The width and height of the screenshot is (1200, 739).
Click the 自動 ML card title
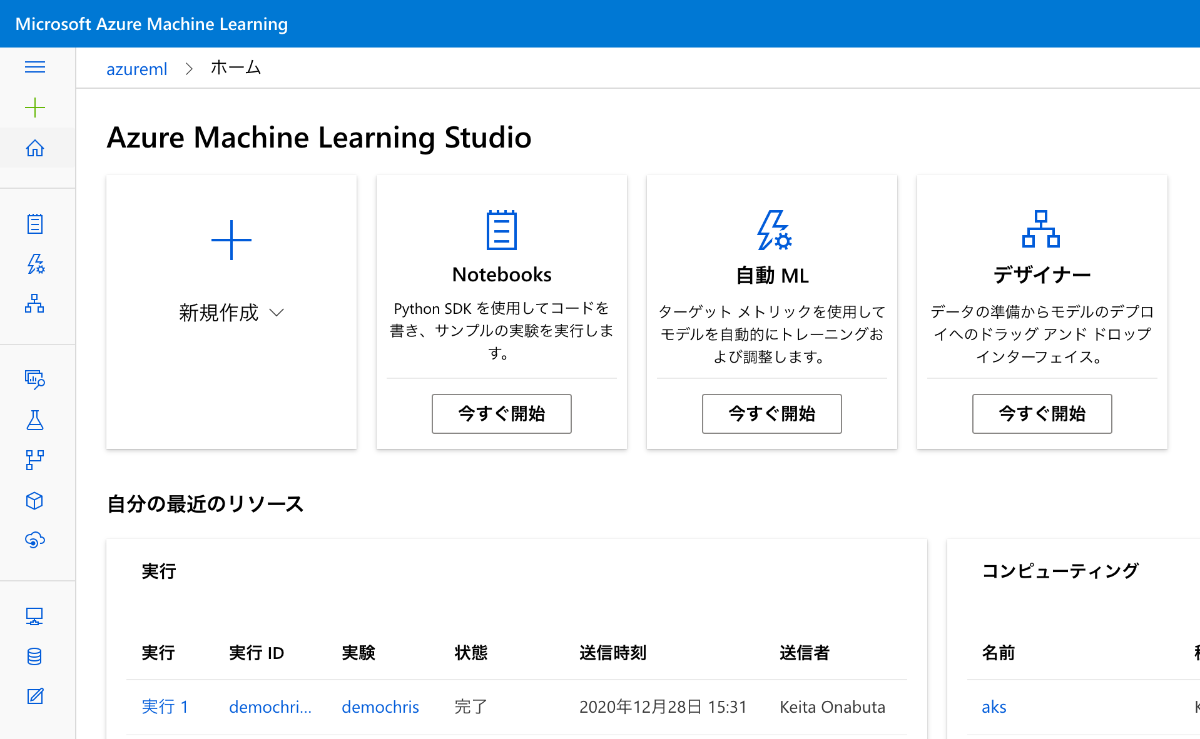(x=772, y=275)
